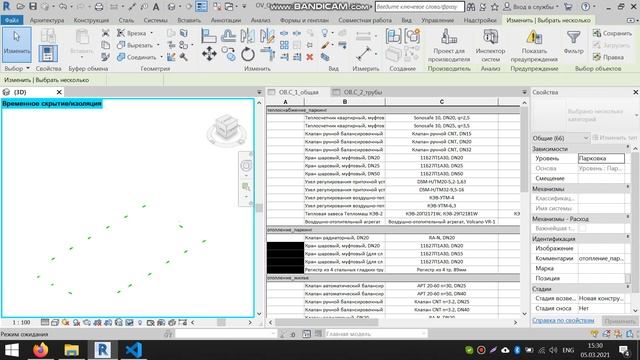Open Показать предупреждения warnings tool
Screen dimensions: 640x360
534,46
